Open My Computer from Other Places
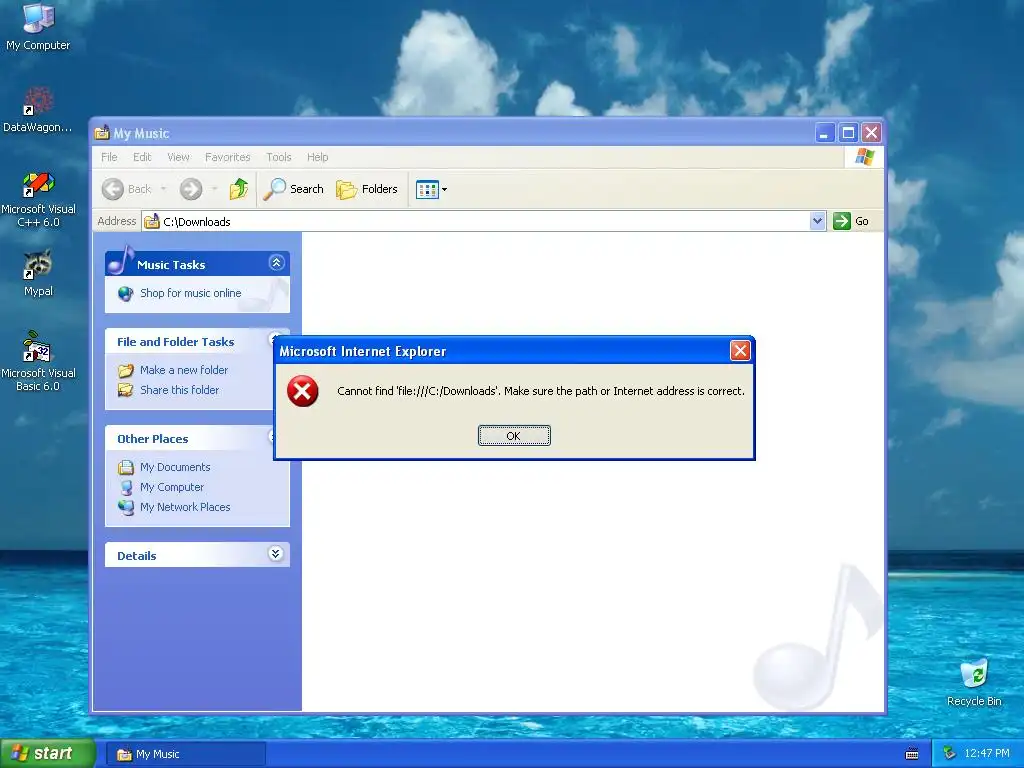The height and width of the screenshot is (768, 1024). click(172, 487)
